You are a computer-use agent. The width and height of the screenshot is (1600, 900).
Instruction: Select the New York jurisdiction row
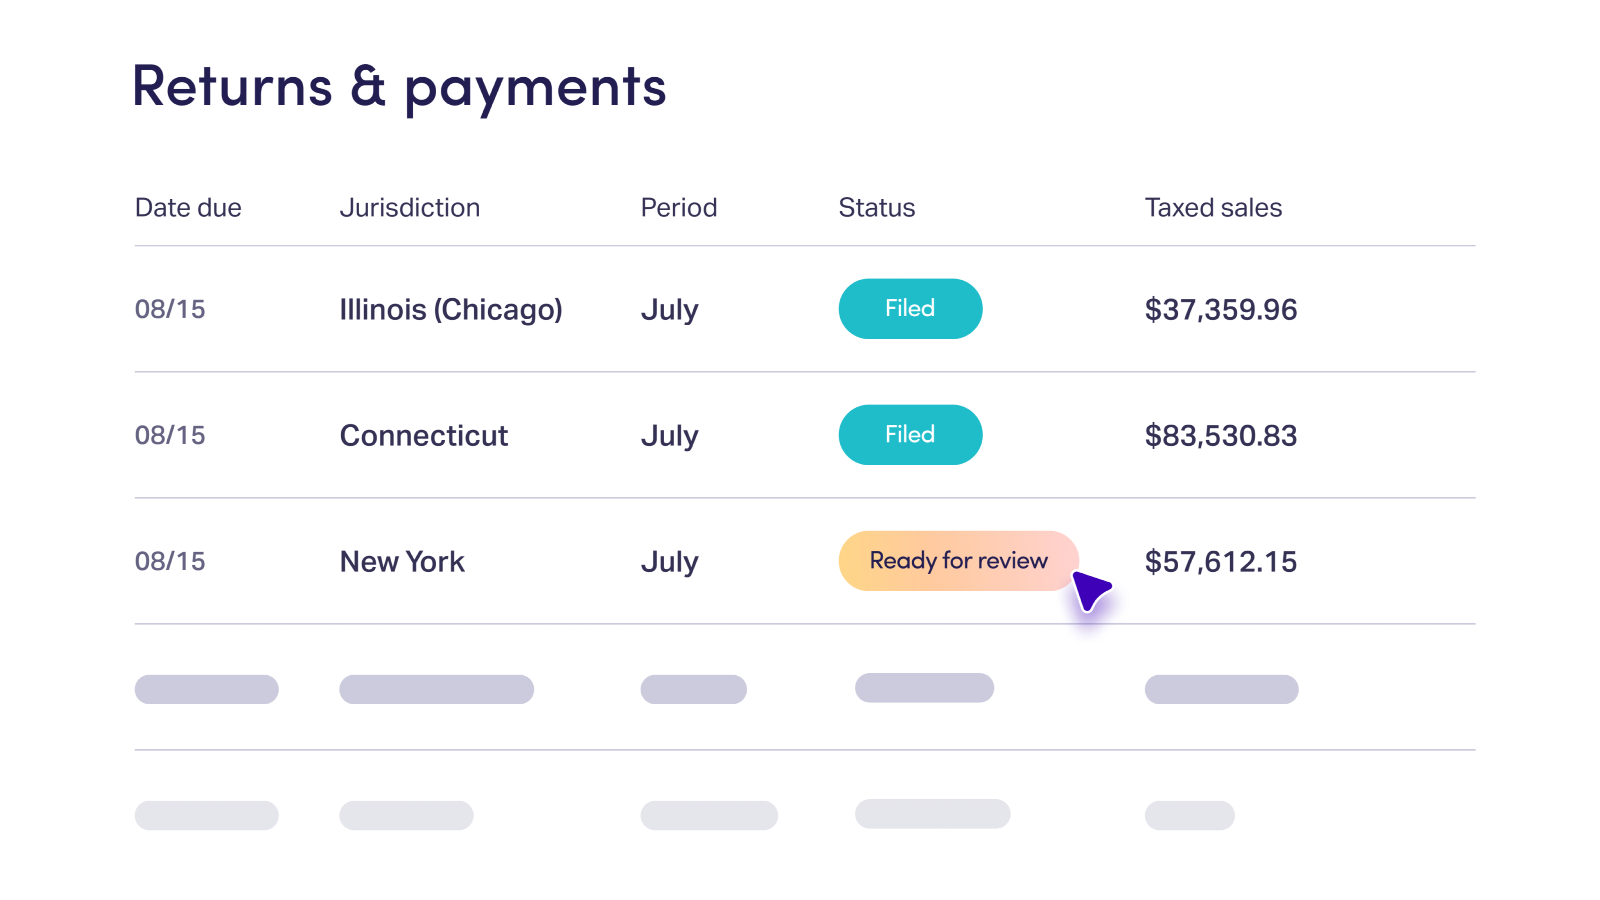coord(402,562)
